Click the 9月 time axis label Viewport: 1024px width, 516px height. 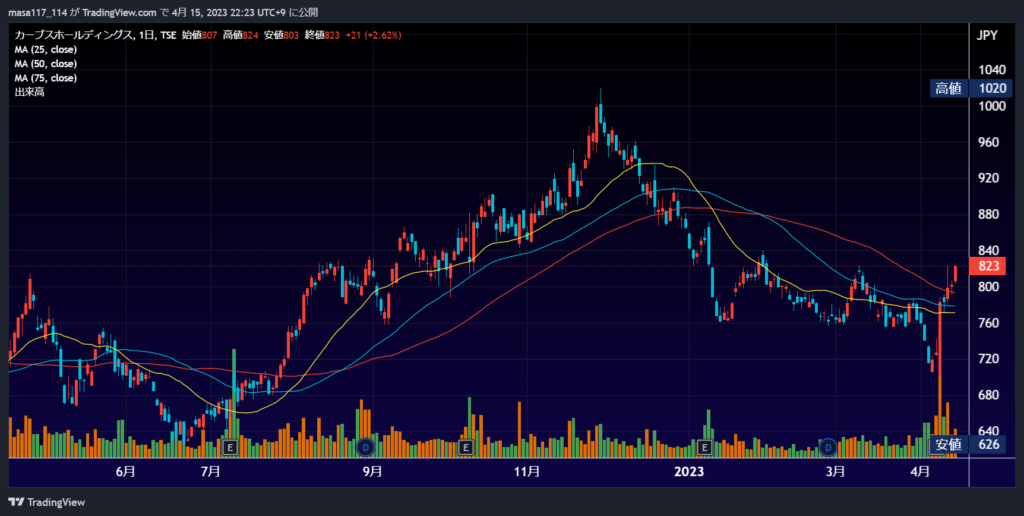click(372, 471)
